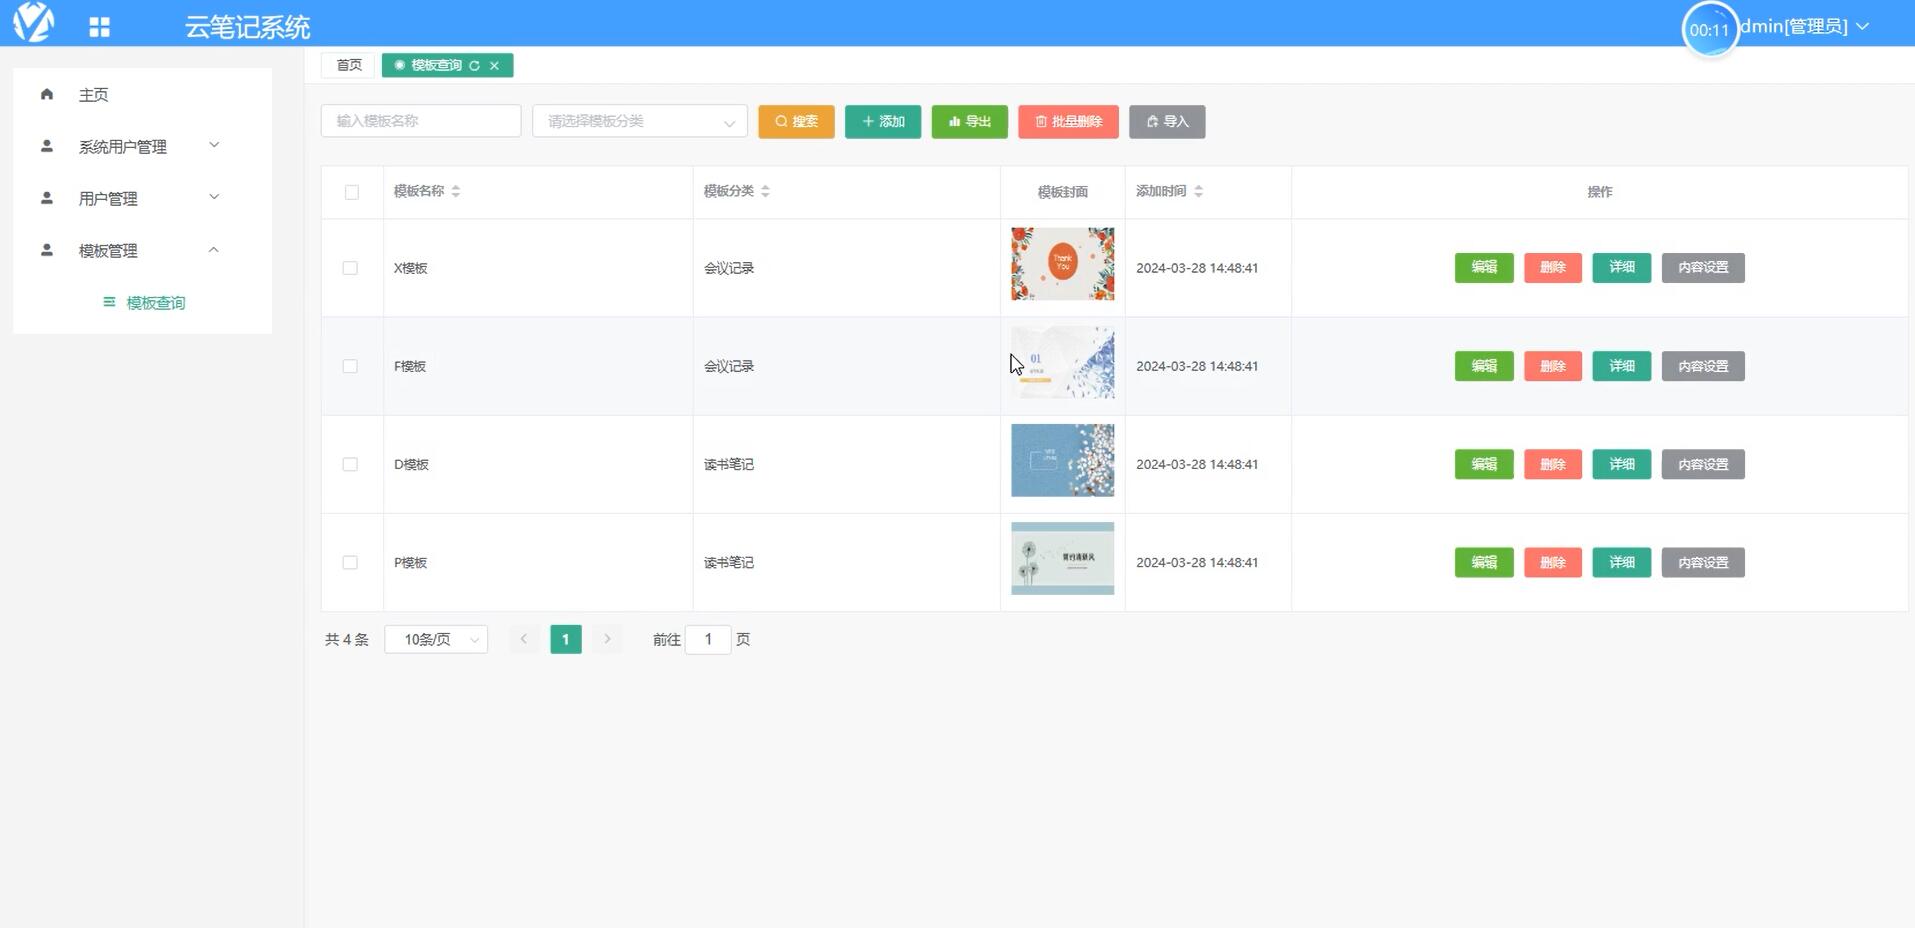This screenshot has height=928, width=1915.
Task: View 详细 for X模板
Action: pos(1622,267)
